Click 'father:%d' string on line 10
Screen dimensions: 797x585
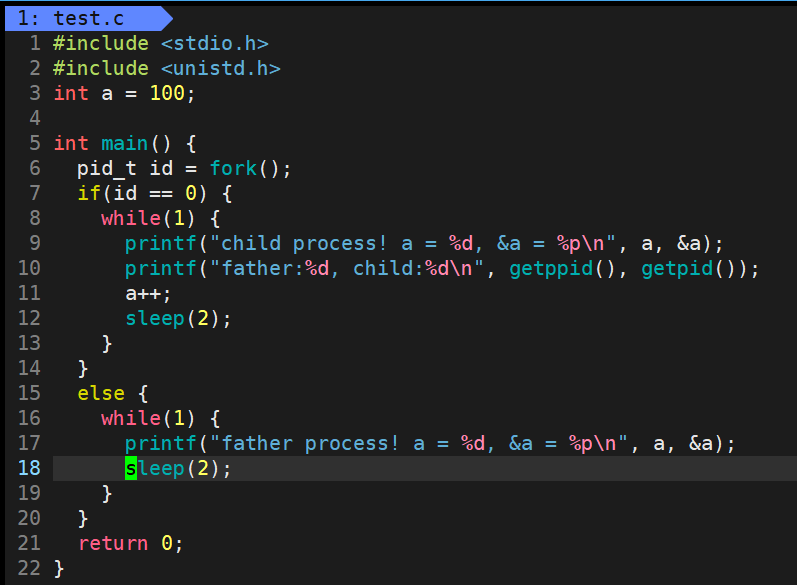(x=274, y=268)
